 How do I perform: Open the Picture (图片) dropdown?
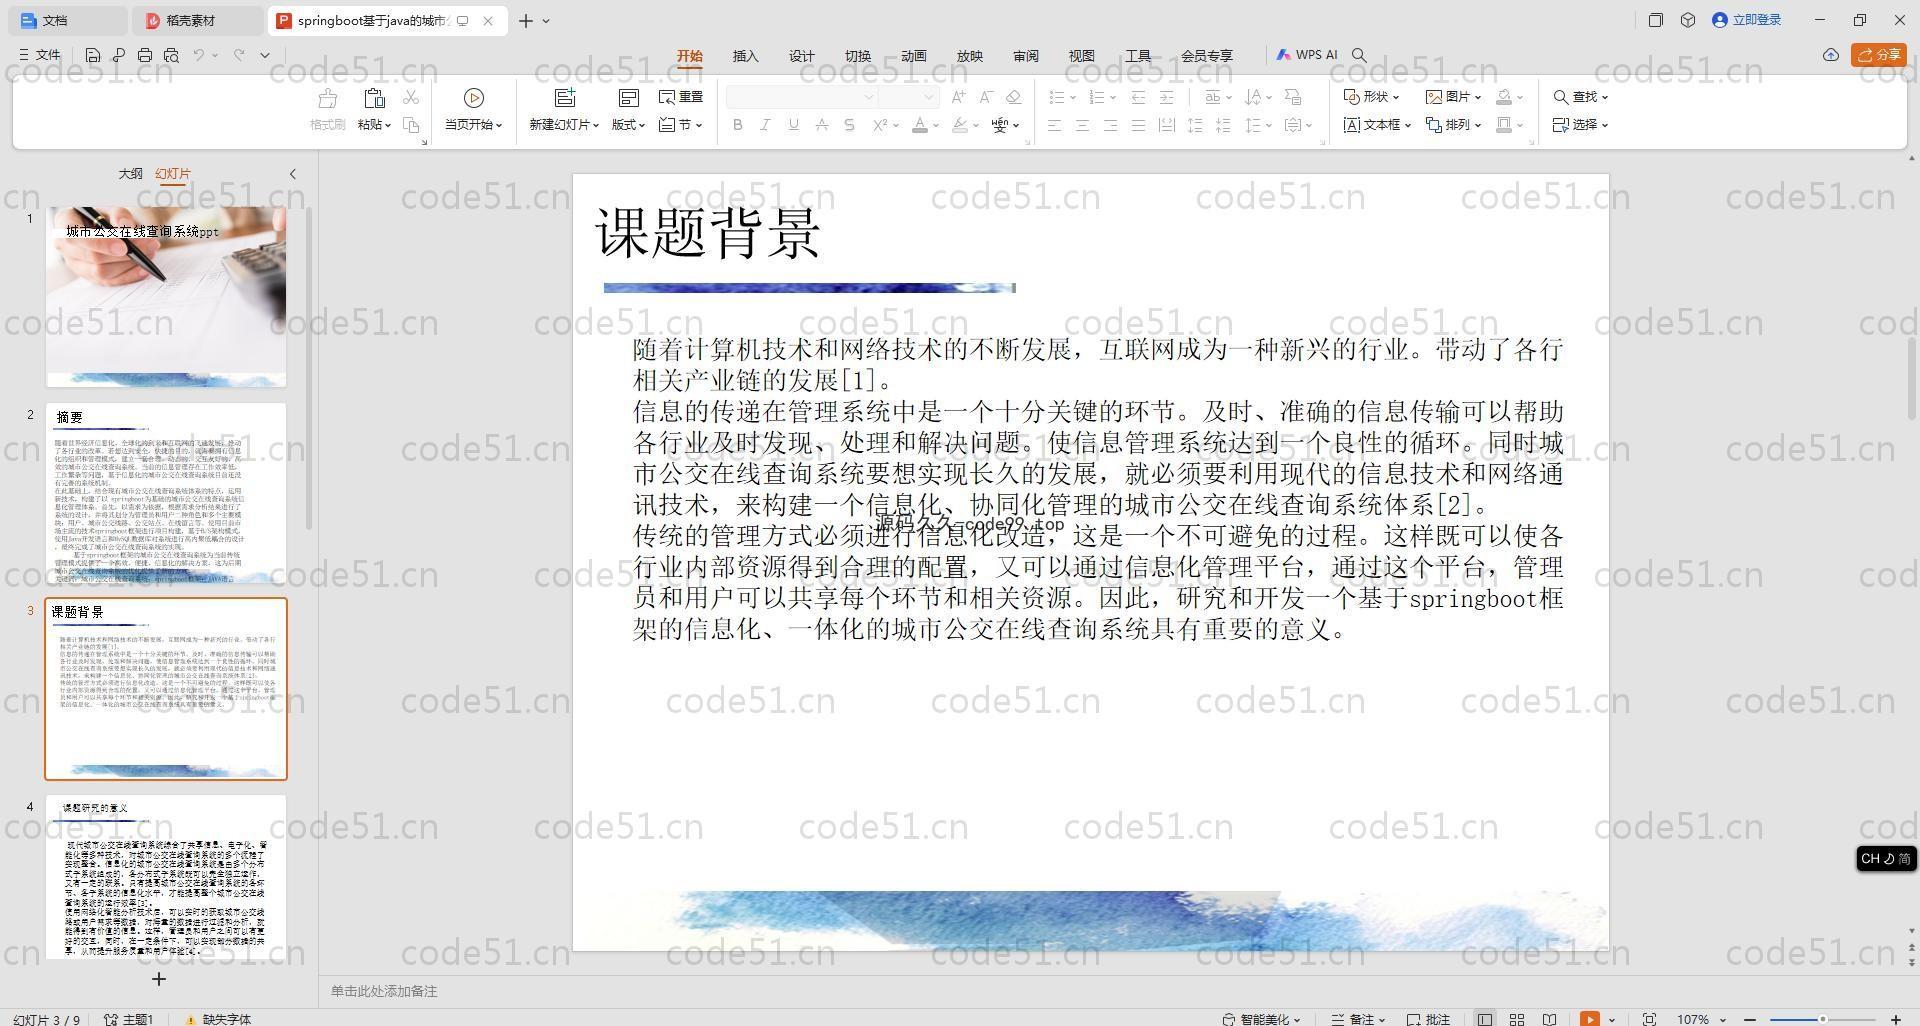pyautogui.click(x=1453, y=97)
